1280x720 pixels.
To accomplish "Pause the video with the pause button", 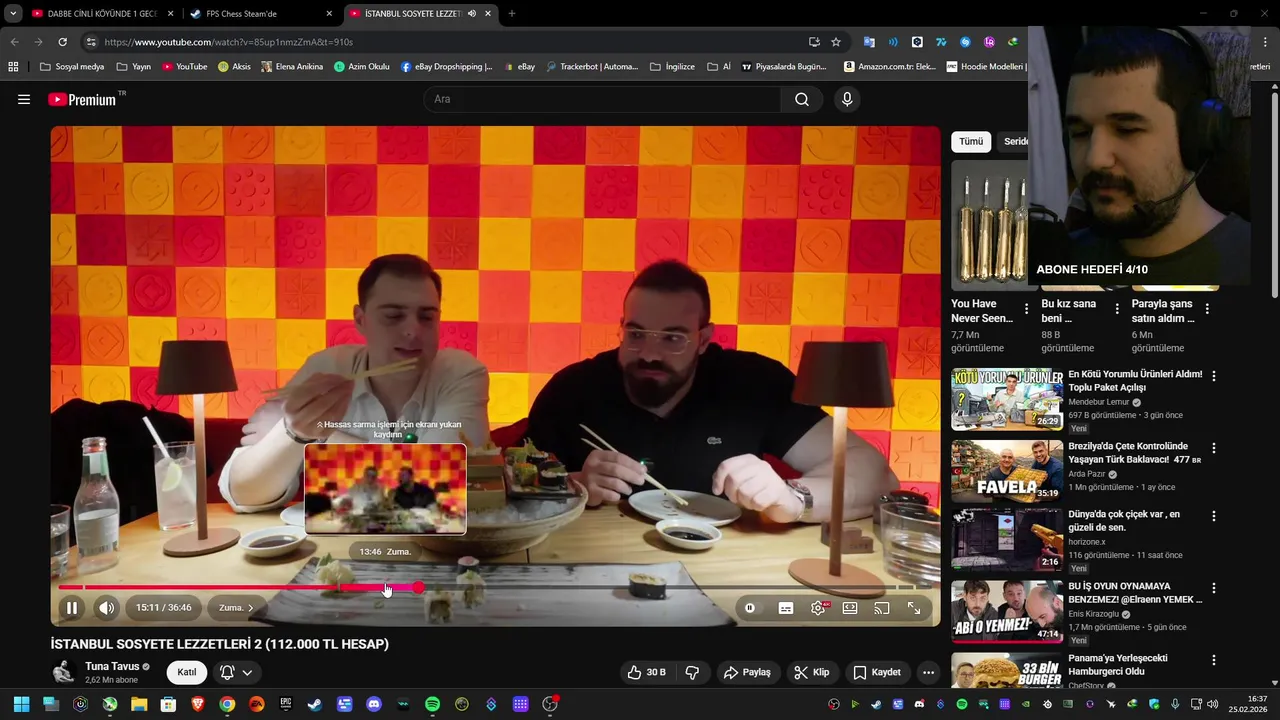I will pyautogui.click(x=72, y=608).
